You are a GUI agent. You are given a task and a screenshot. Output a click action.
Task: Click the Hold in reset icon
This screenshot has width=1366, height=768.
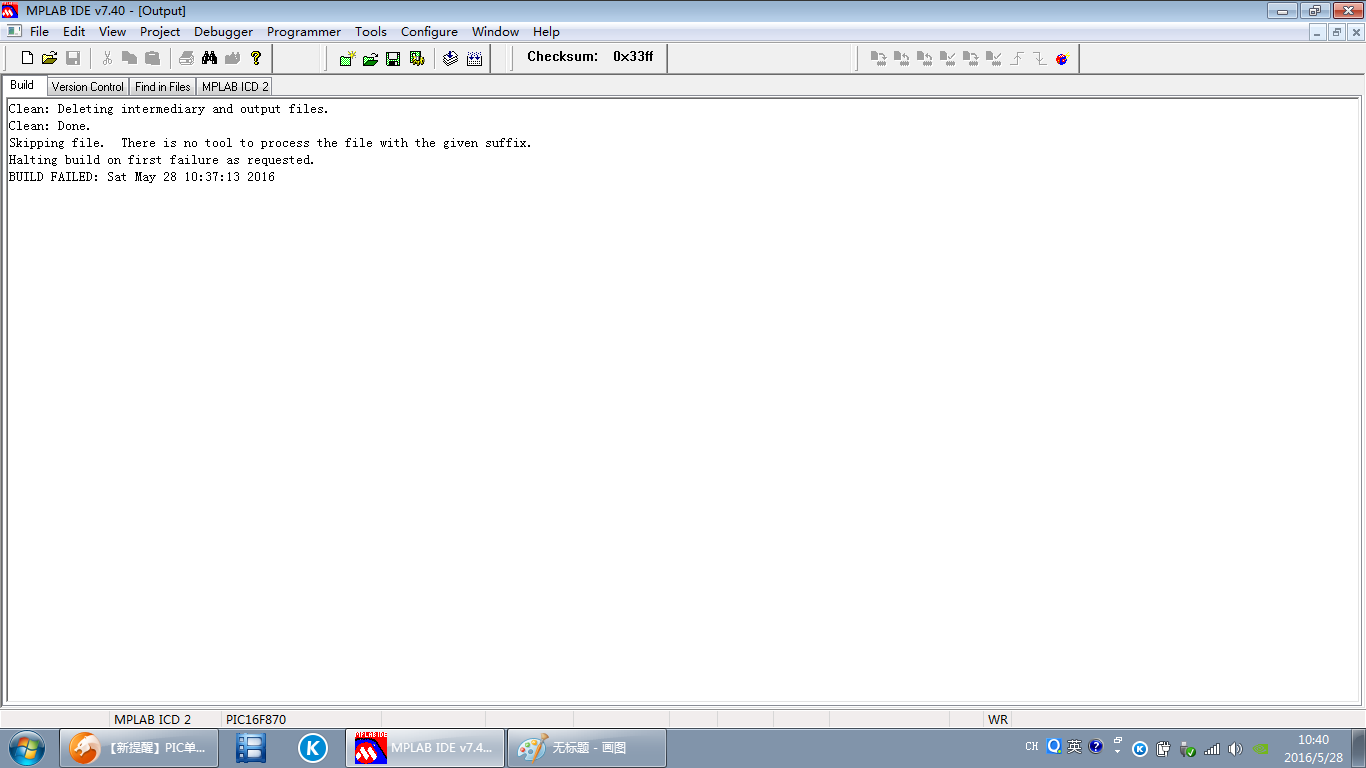[1039, 58]
